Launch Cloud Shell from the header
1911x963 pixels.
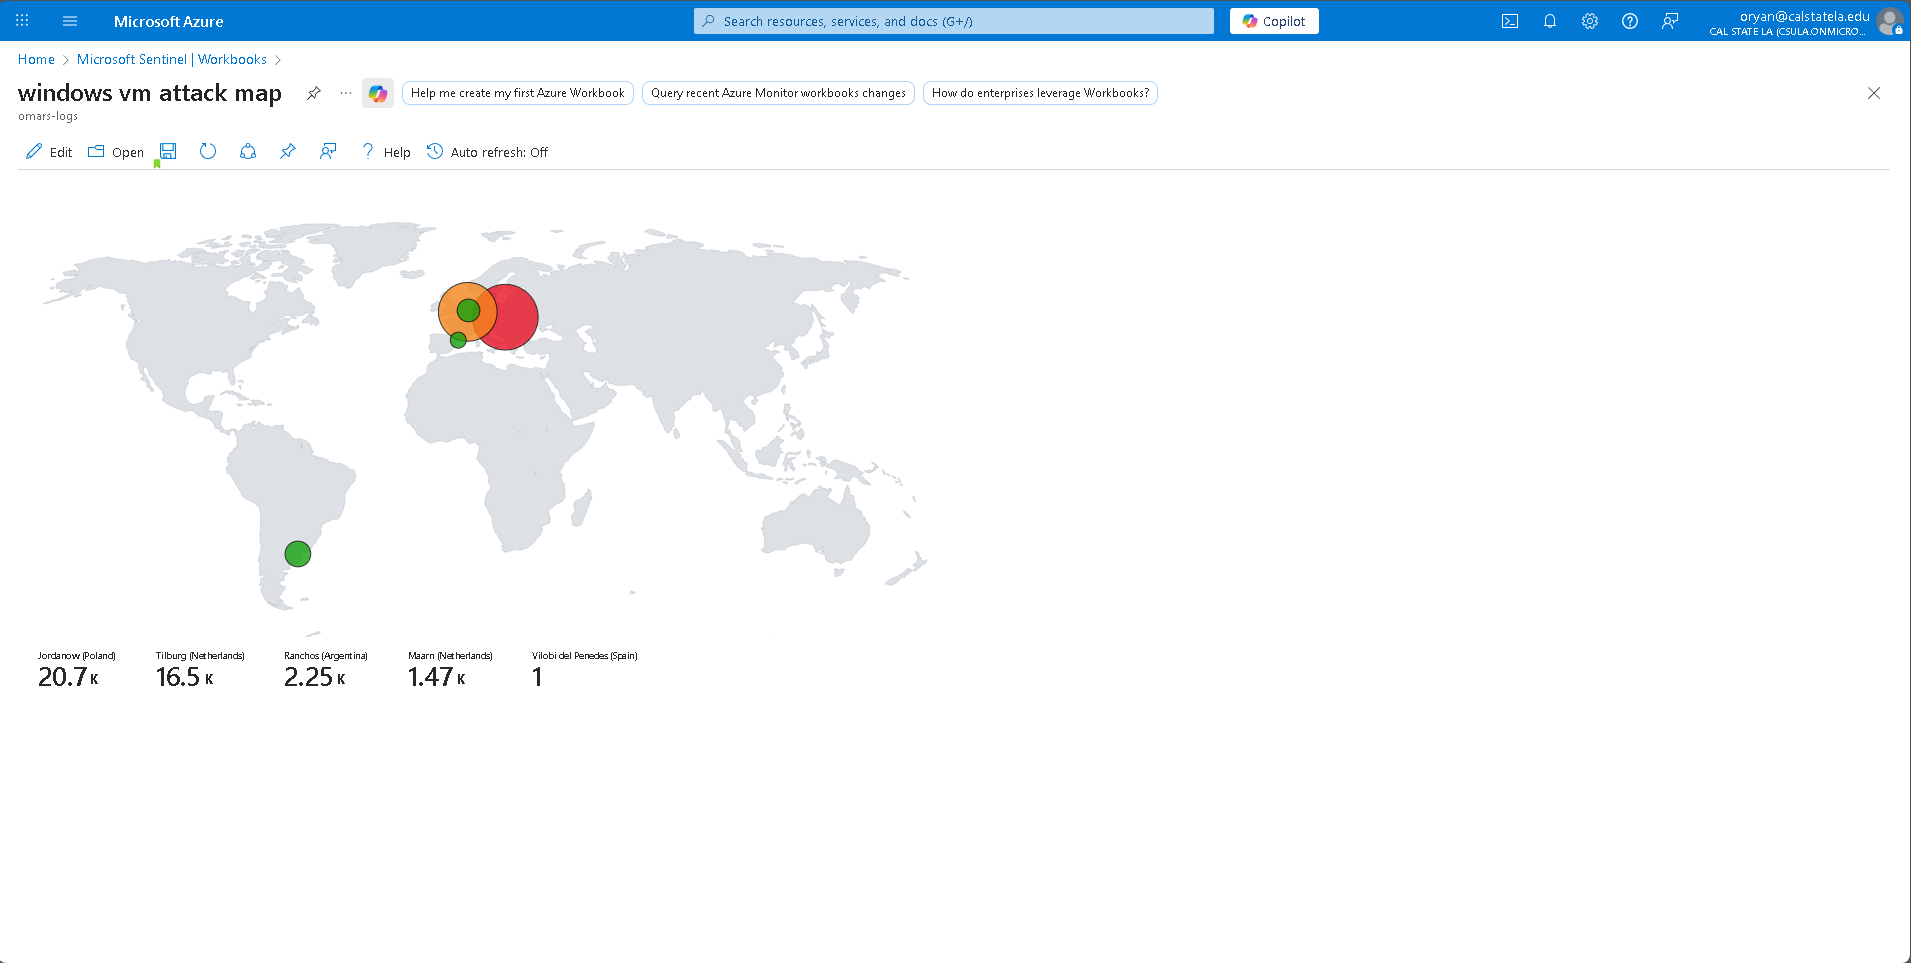(x=1510, y=21)
